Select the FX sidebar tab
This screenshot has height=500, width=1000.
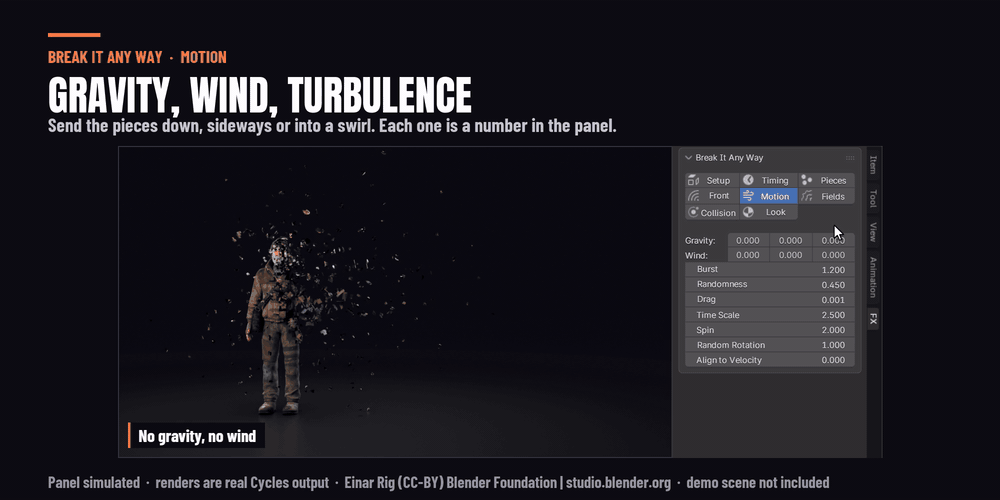(873, 319)
